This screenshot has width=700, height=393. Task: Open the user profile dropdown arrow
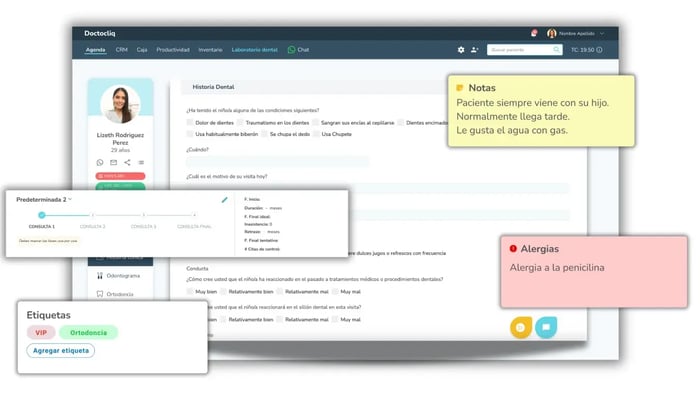602,33
